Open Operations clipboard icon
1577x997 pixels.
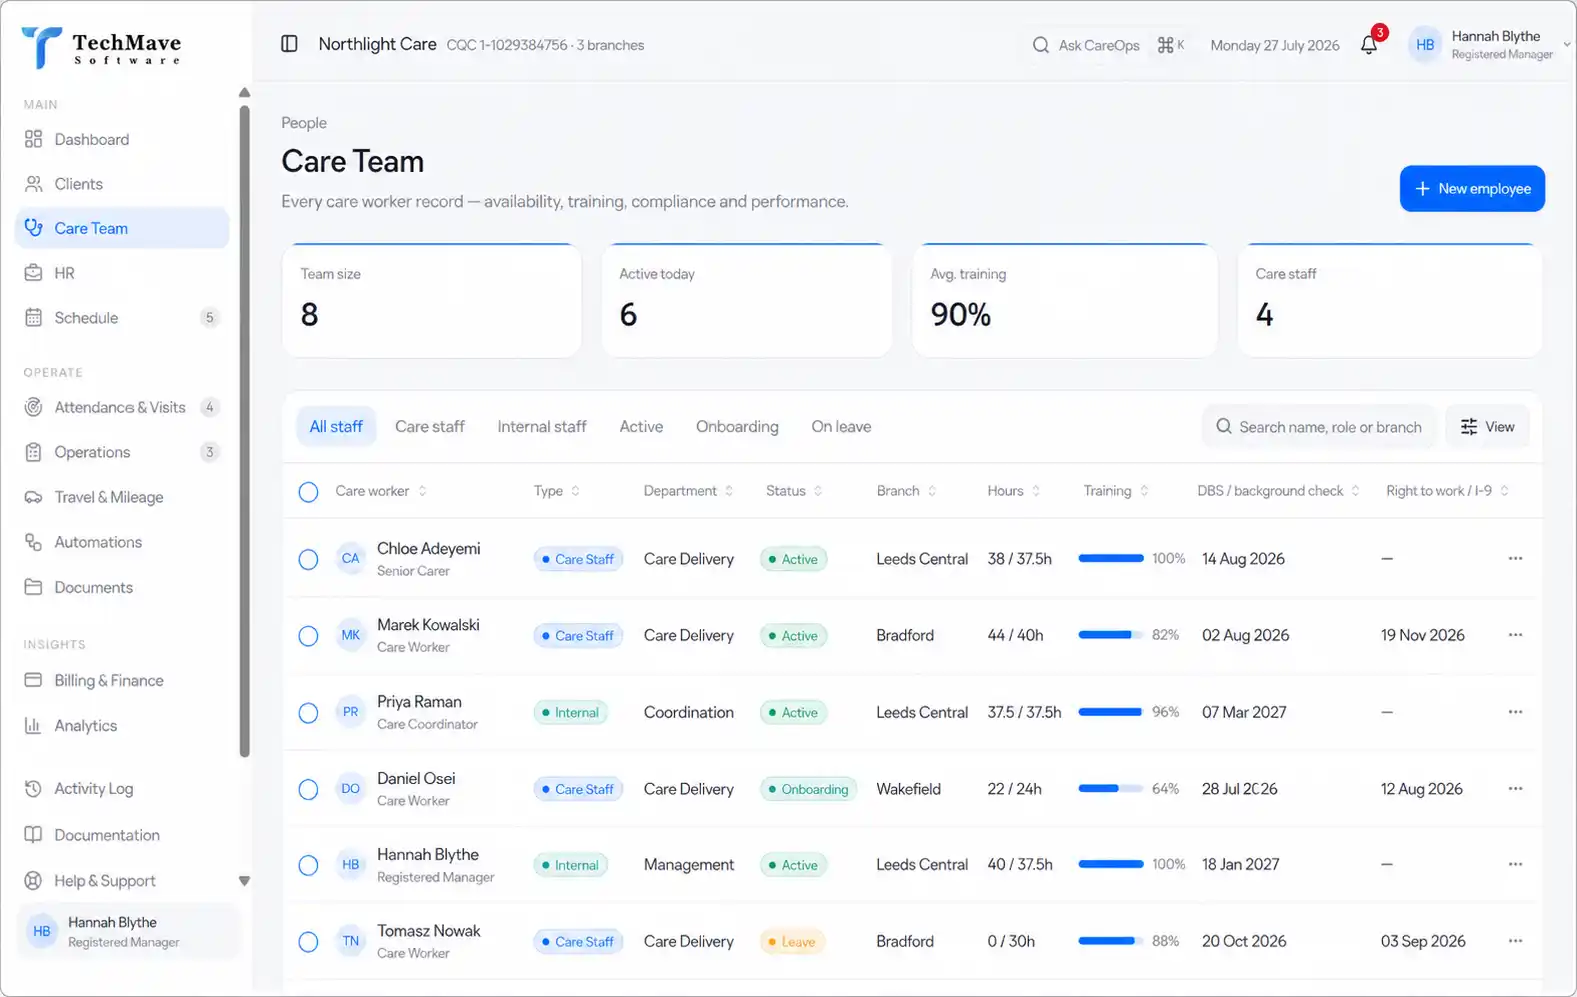(x=34, y=452)
